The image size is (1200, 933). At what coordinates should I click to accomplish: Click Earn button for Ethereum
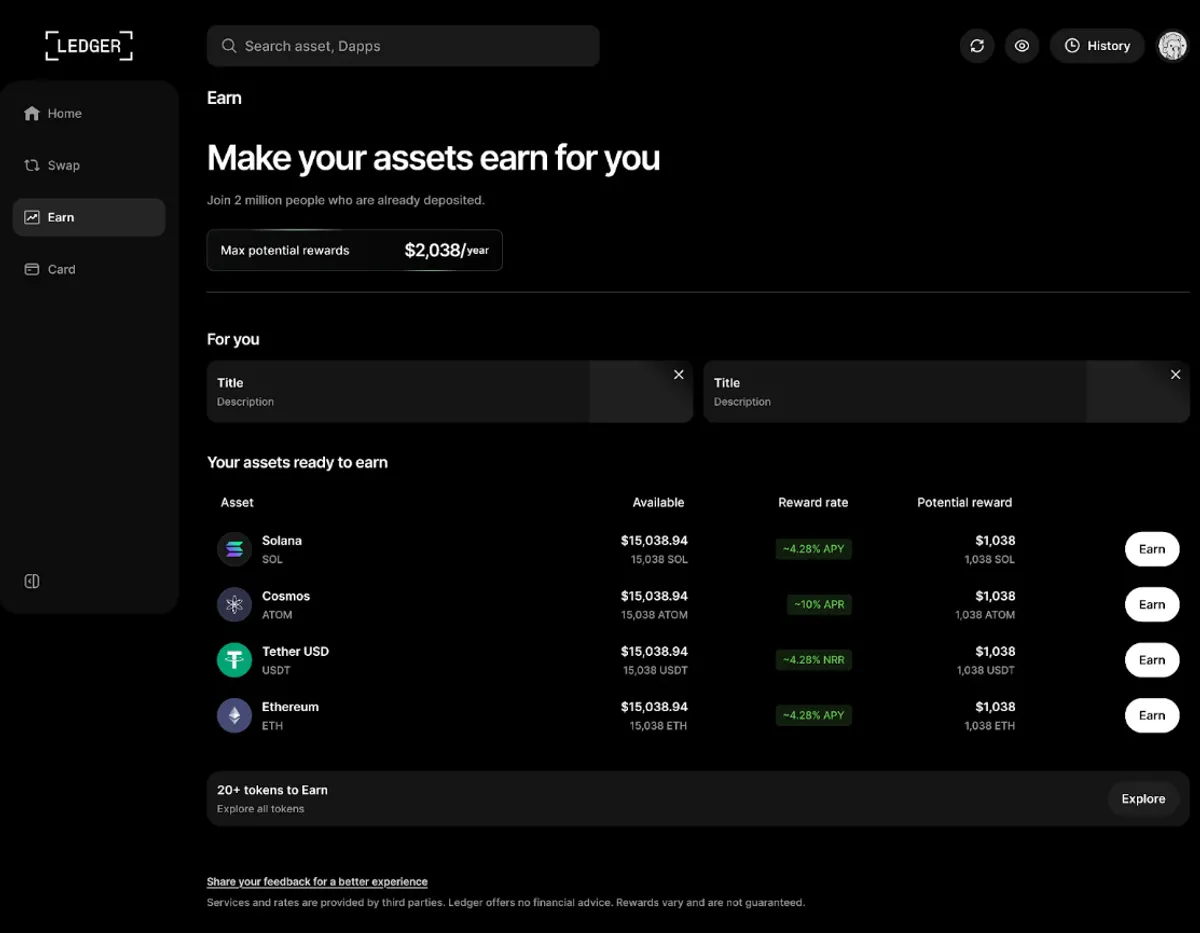pyautogui.click(x=1152, y=715)
